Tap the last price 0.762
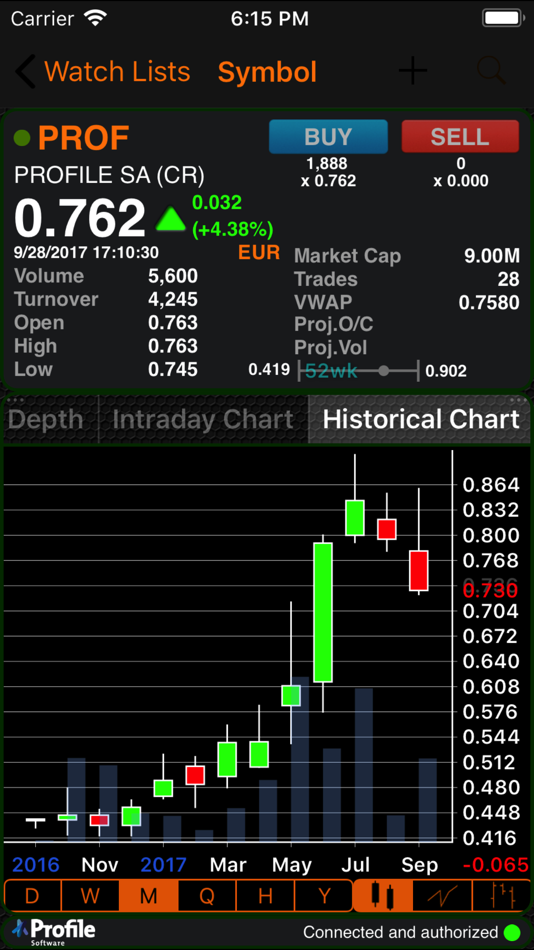Viewport: 534px width, 950px height. tap(80, 218)
